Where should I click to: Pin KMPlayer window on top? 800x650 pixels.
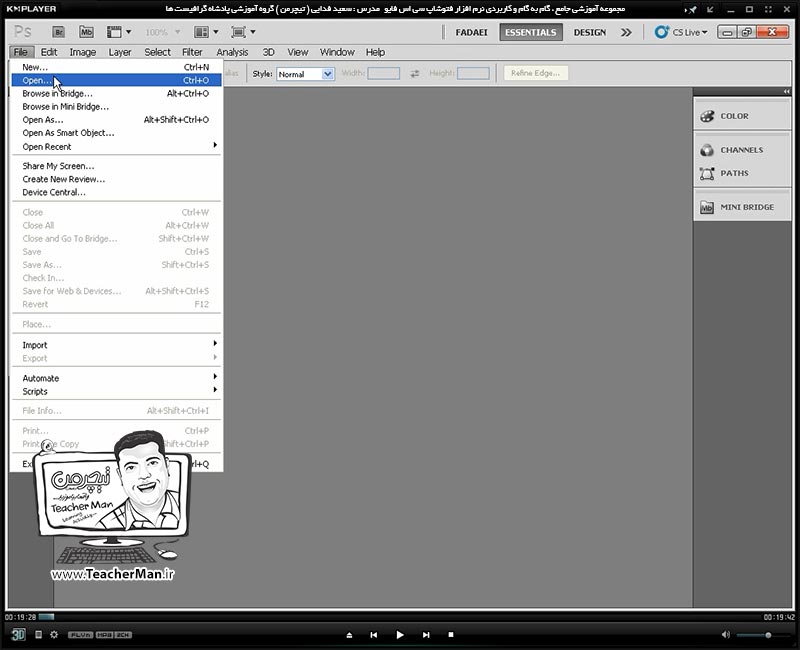[691, 9]
